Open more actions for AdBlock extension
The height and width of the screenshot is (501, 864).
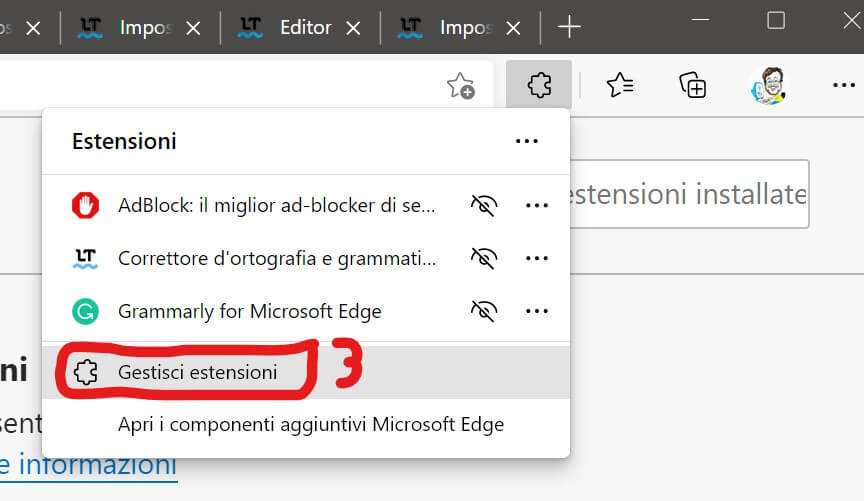(x=537, y=206)
